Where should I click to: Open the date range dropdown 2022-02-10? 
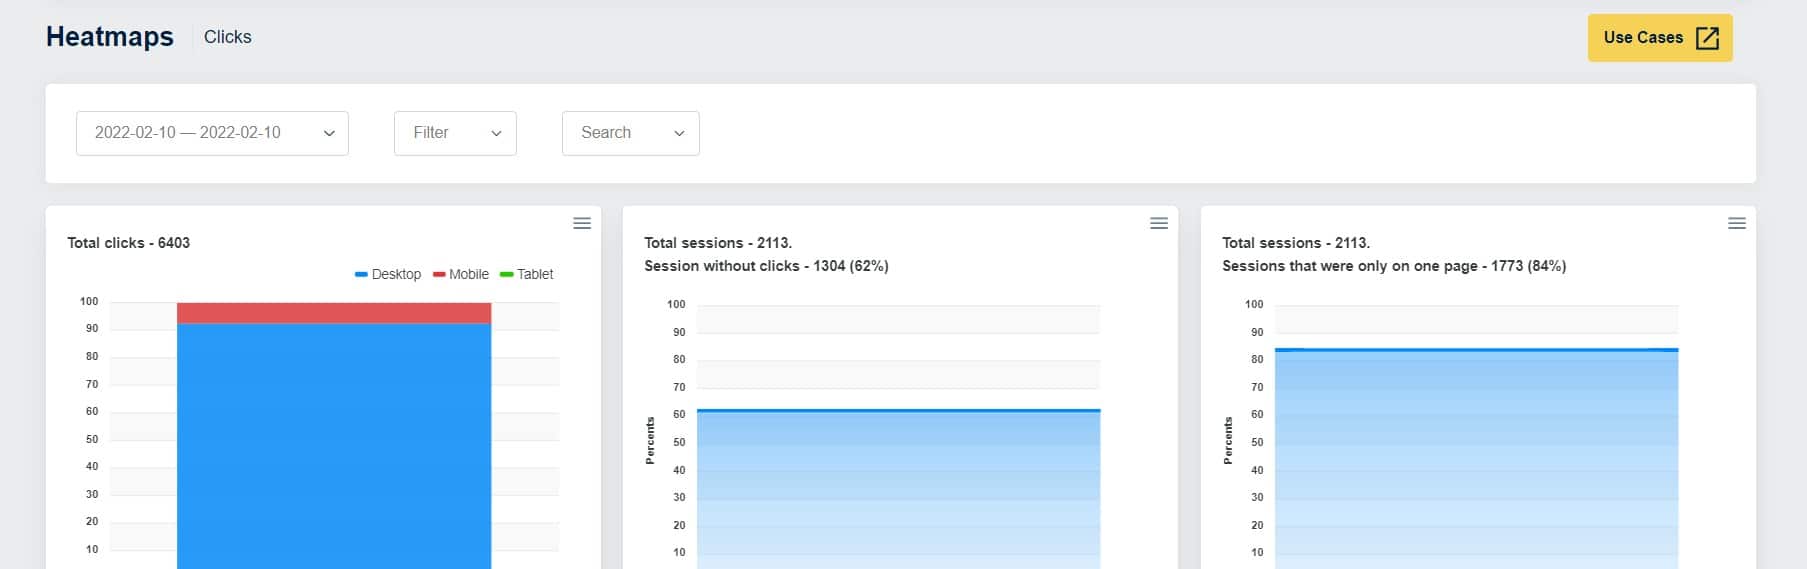click(x=212, y=133)
